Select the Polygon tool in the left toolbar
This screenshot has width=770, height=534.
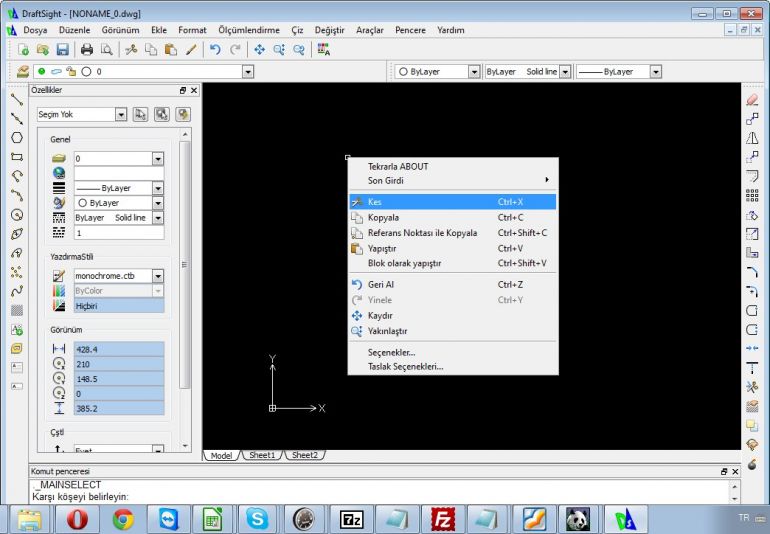point(16,137)
